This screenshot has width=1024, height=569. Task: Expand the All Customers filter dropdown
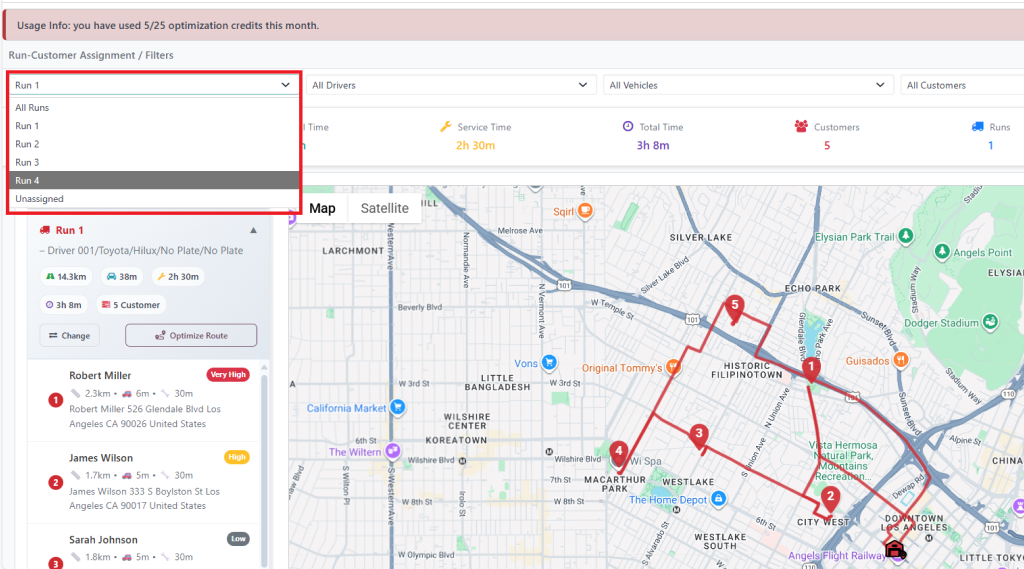coord(960,85)
